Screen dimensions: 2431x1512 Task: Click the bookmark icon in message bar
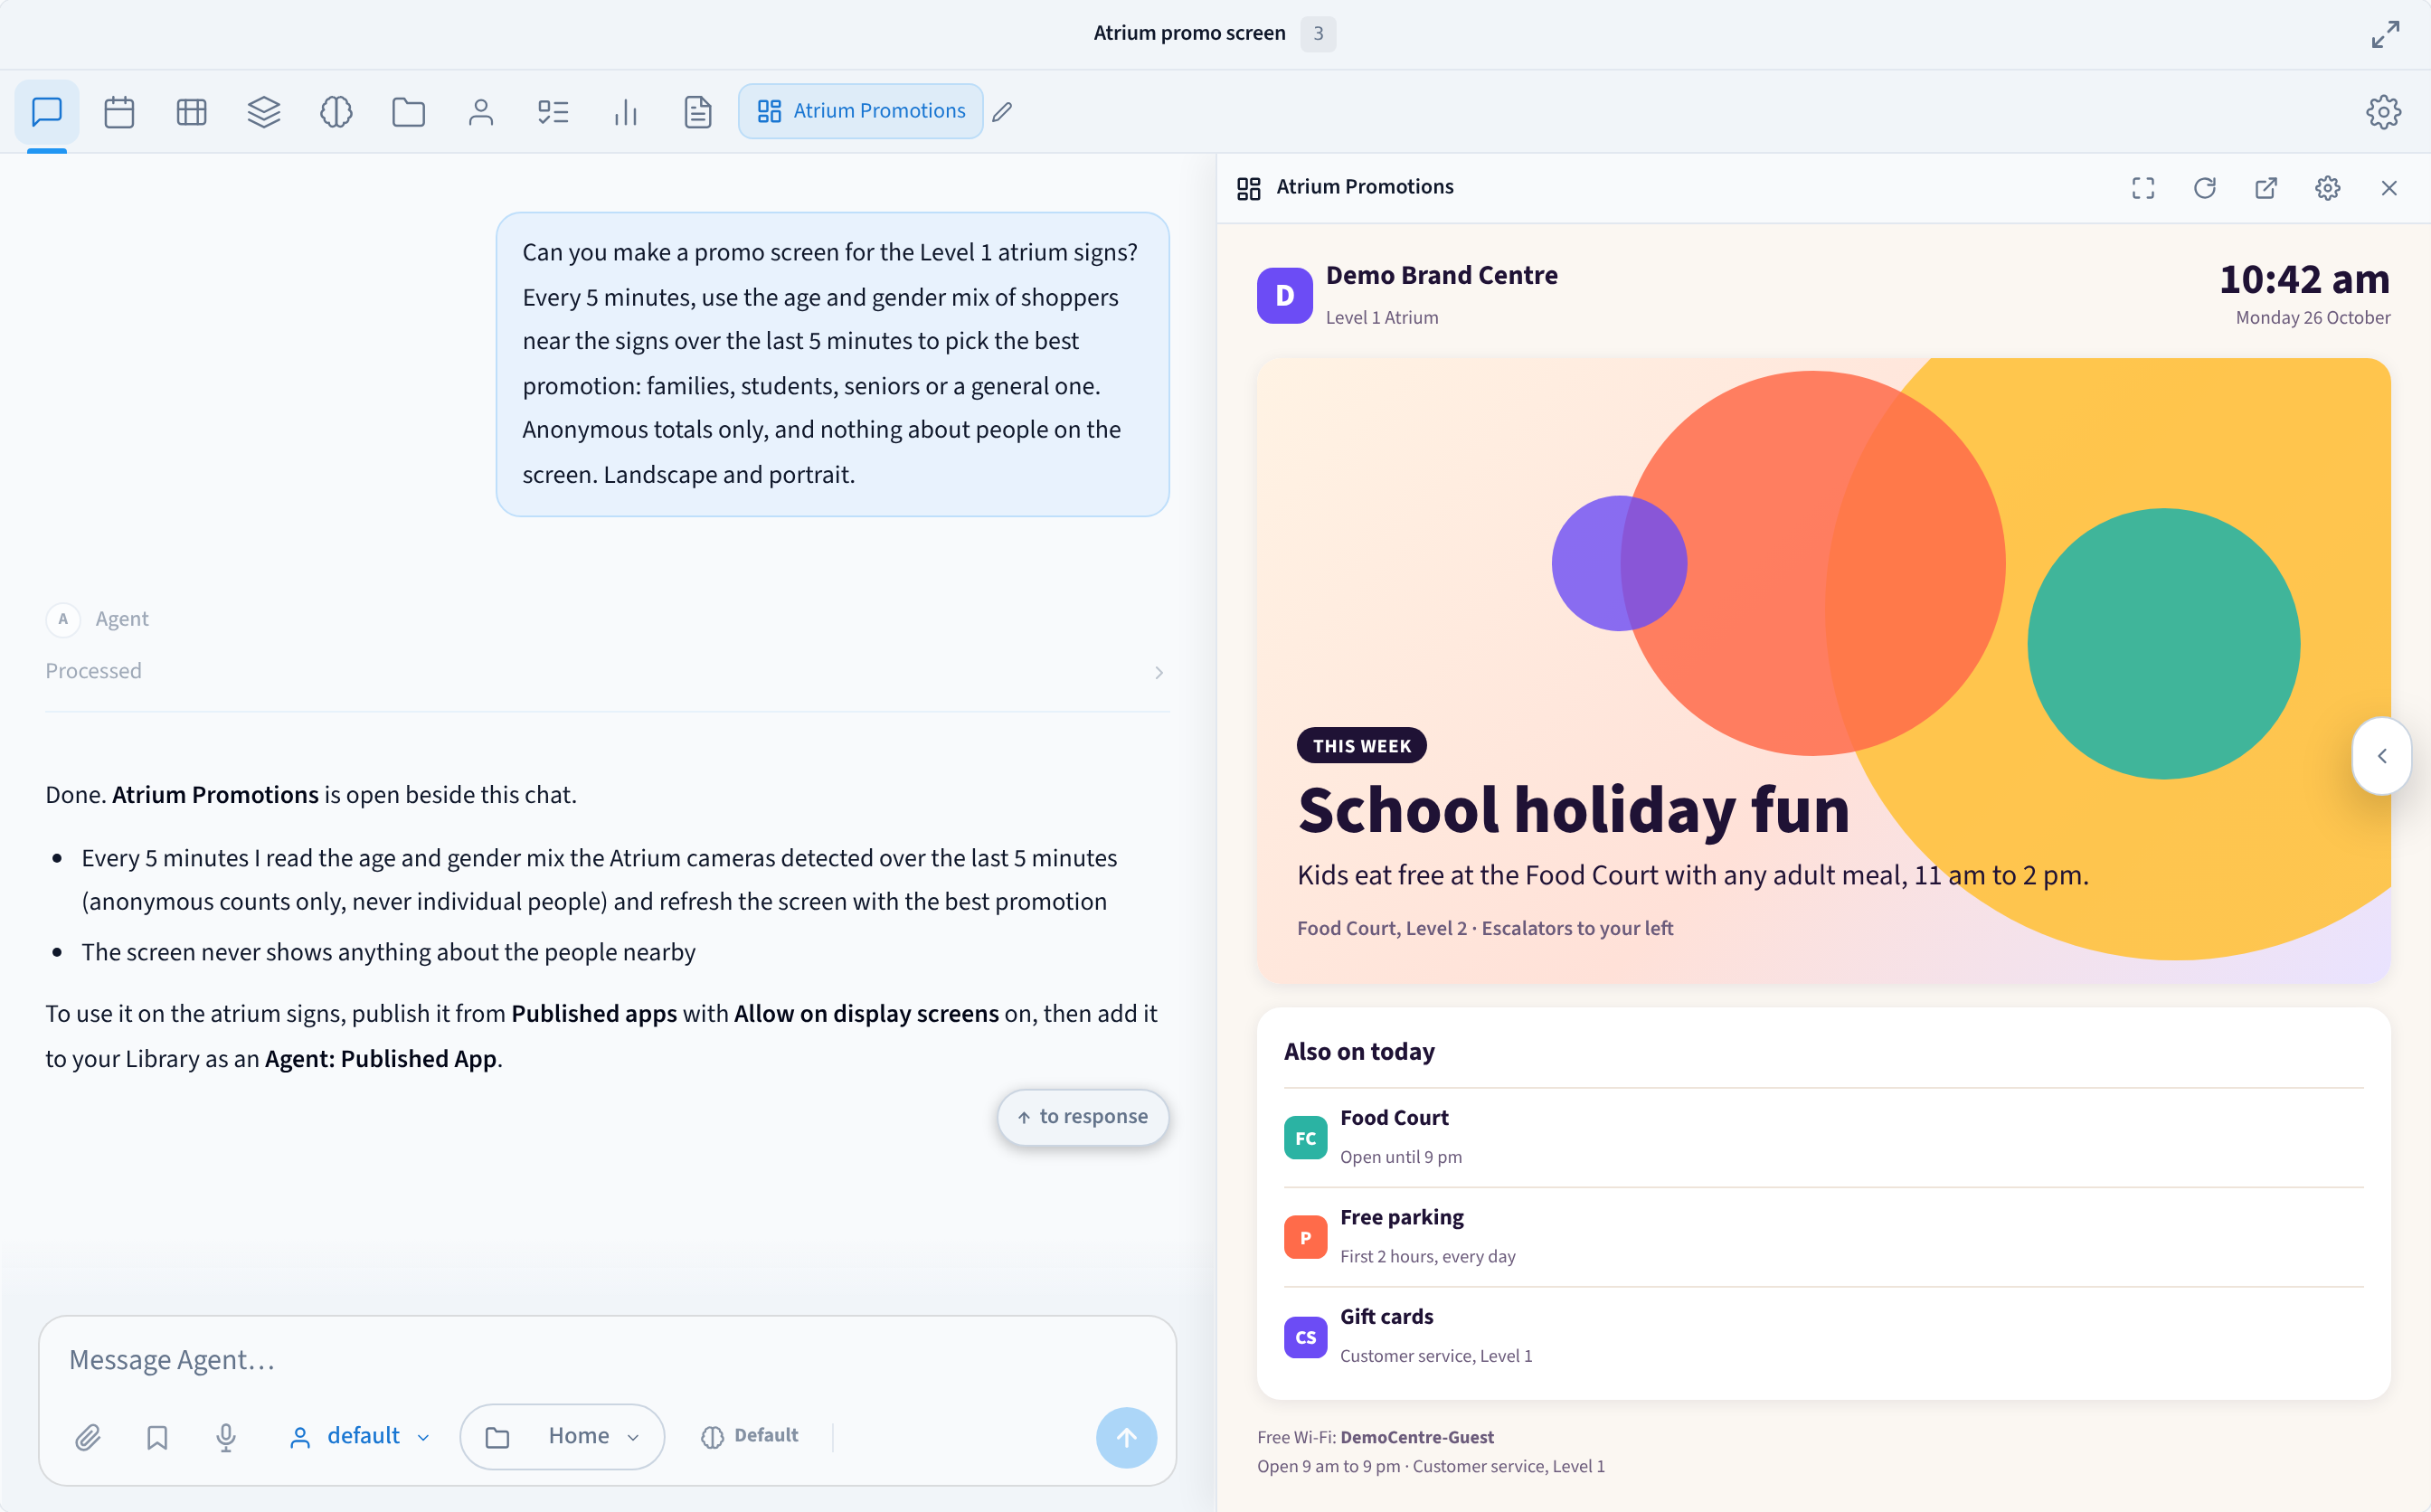pyautogui.click(x=157, y=1437)
